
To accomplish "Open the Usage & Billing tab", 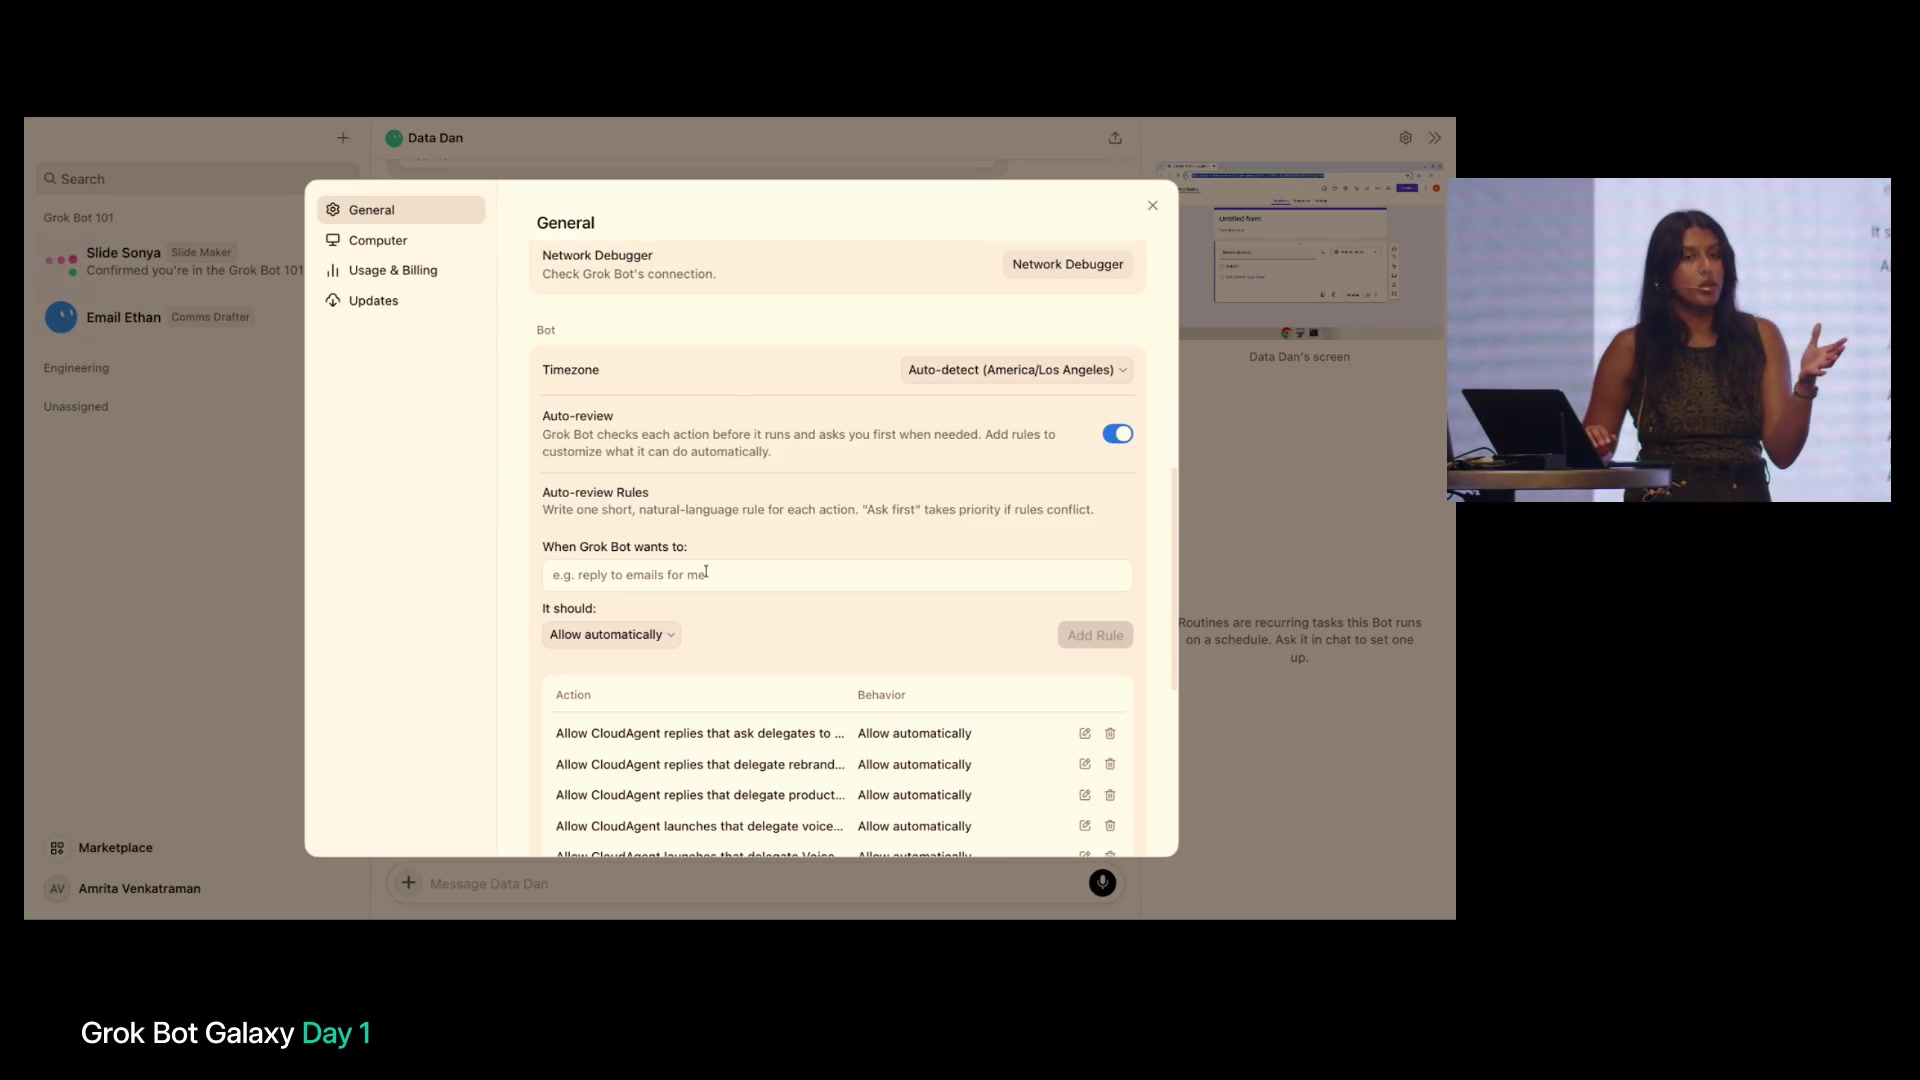I will tap(401, 270).
